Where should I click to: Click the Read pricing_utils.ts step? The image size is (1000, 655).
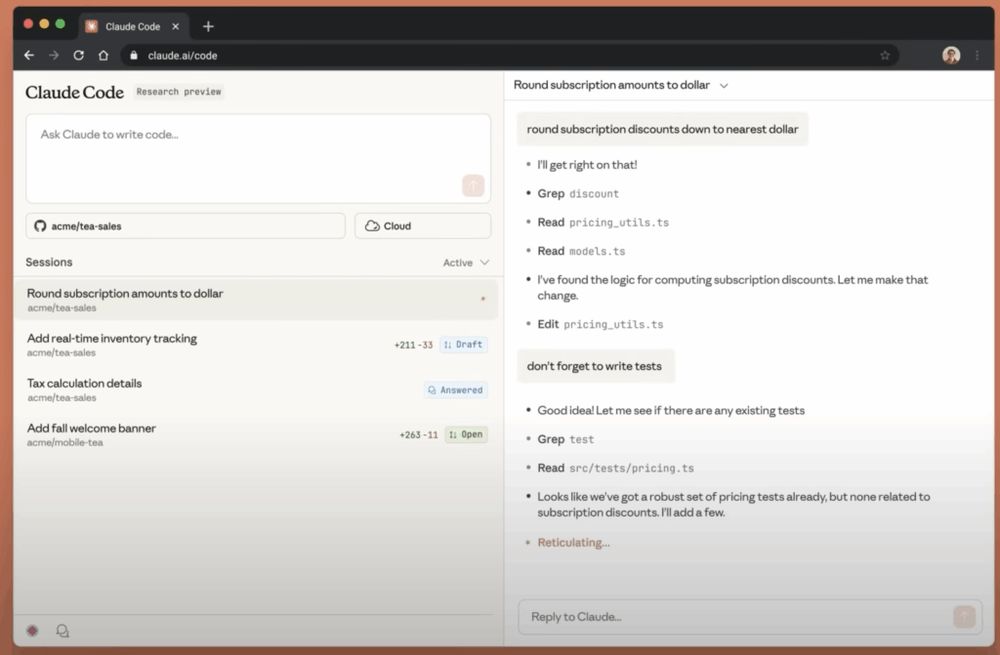(x=603, y=222)
